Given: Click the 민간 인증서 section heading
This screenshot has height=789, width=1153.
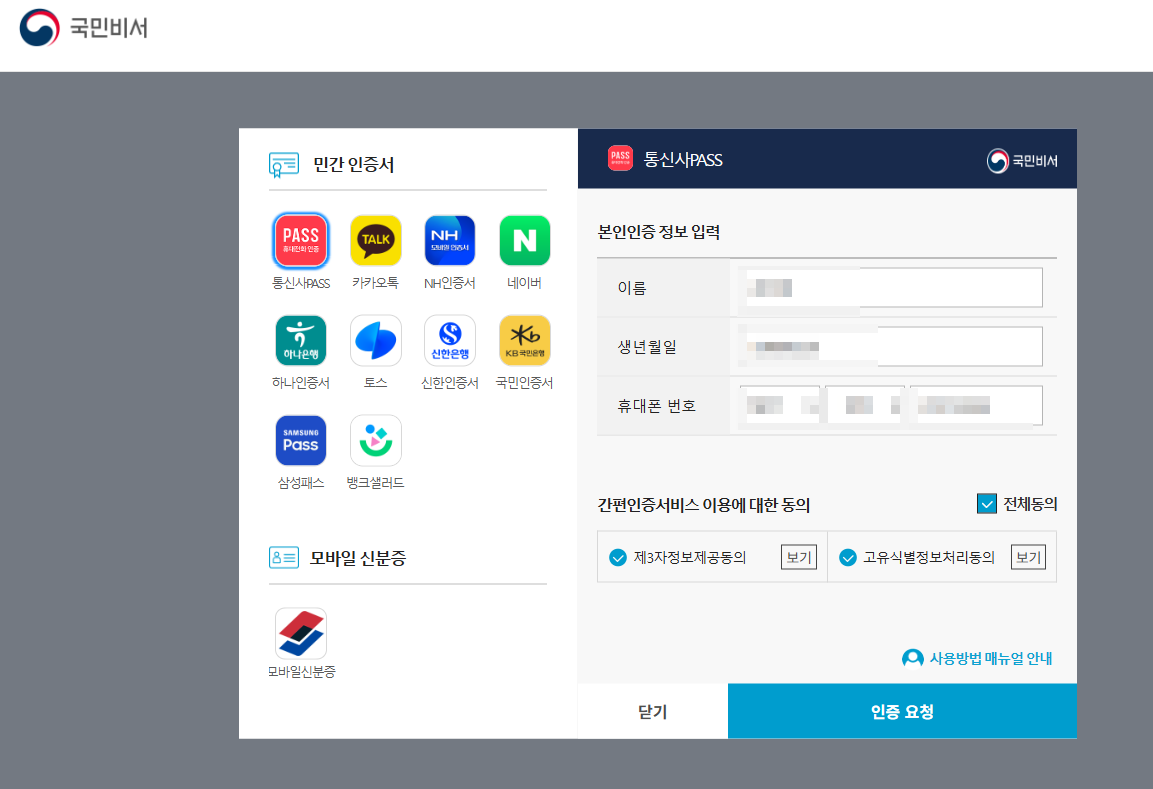Looking at the screenshot, I should [354, 165].
